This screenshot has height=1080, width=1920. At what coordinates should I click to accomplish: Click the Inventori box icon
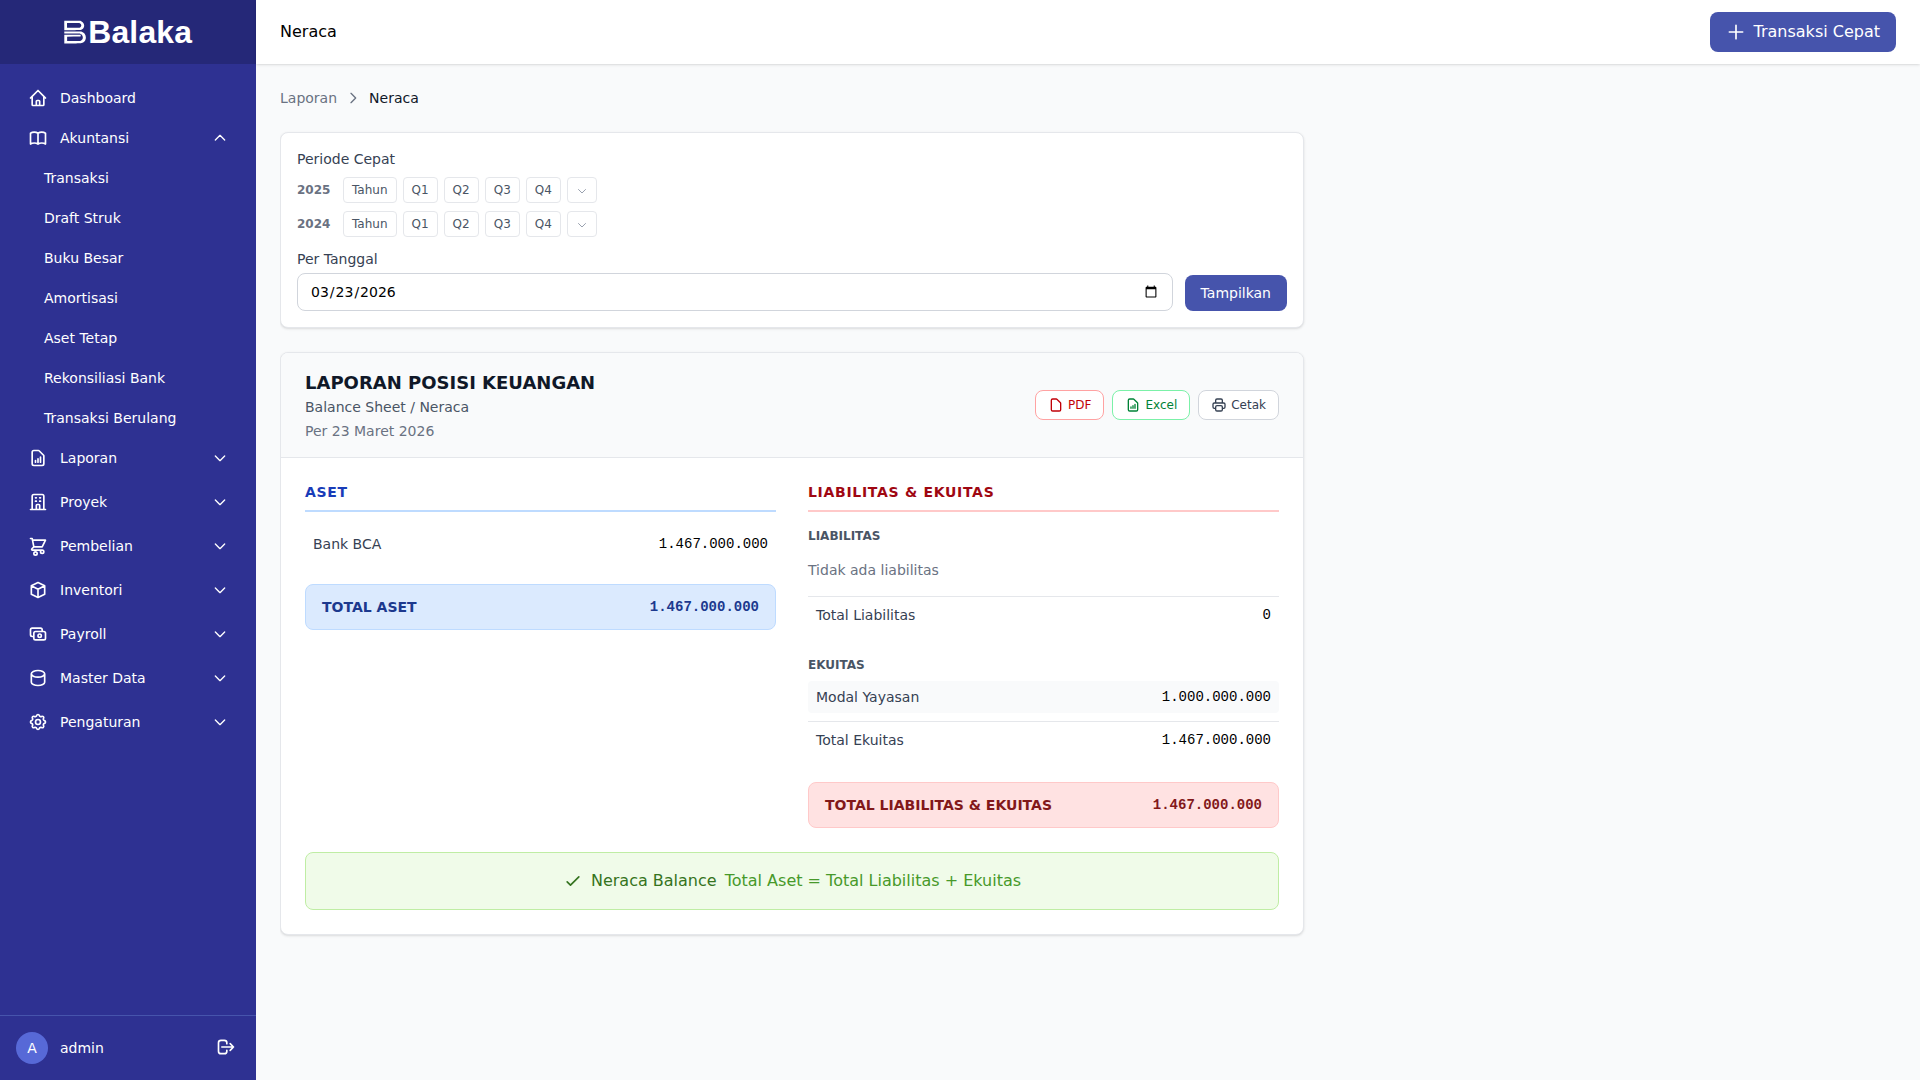38,590
